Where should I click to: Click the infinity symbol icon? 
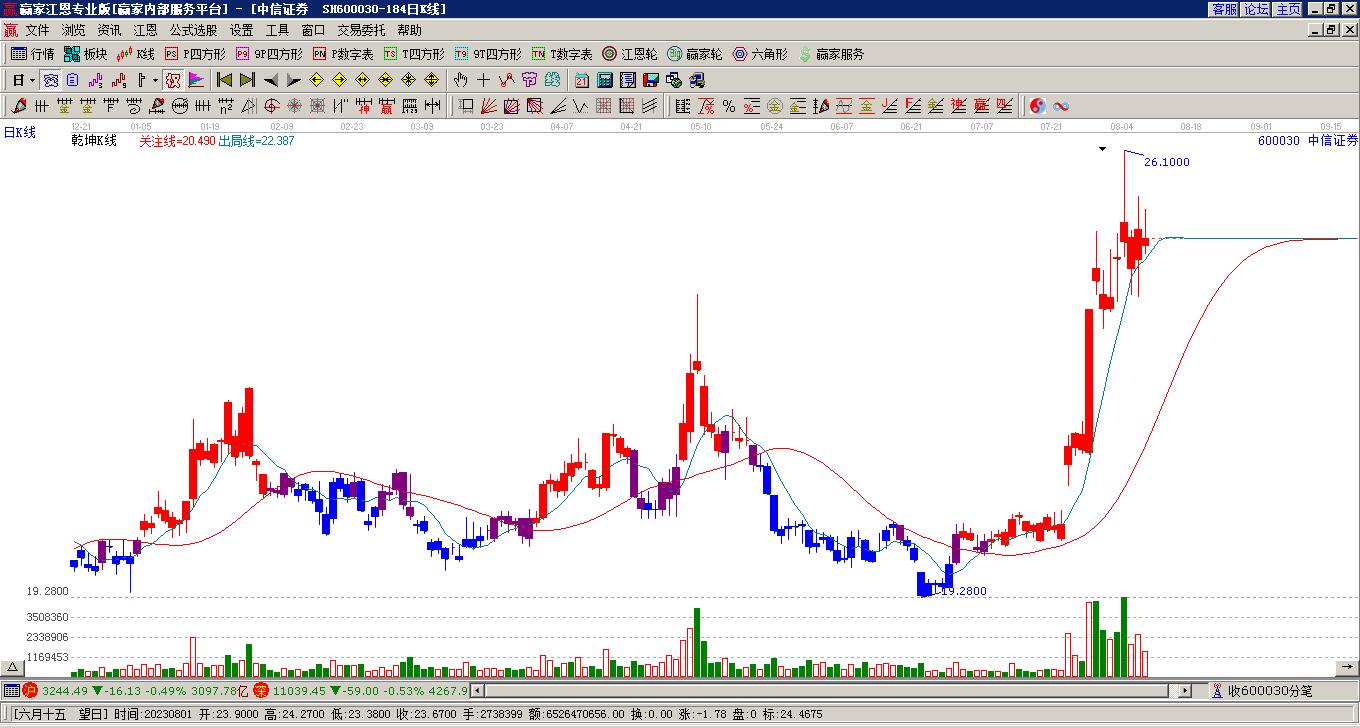pos(1061,106)
